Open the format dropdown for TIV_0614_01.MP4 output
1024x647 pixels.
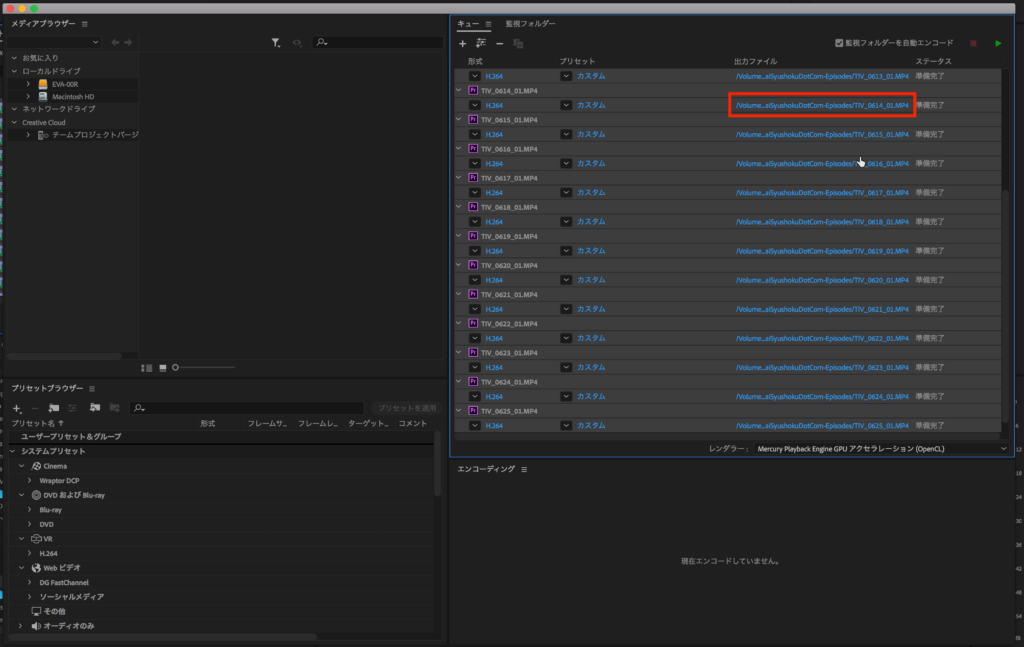pos(474,105)
